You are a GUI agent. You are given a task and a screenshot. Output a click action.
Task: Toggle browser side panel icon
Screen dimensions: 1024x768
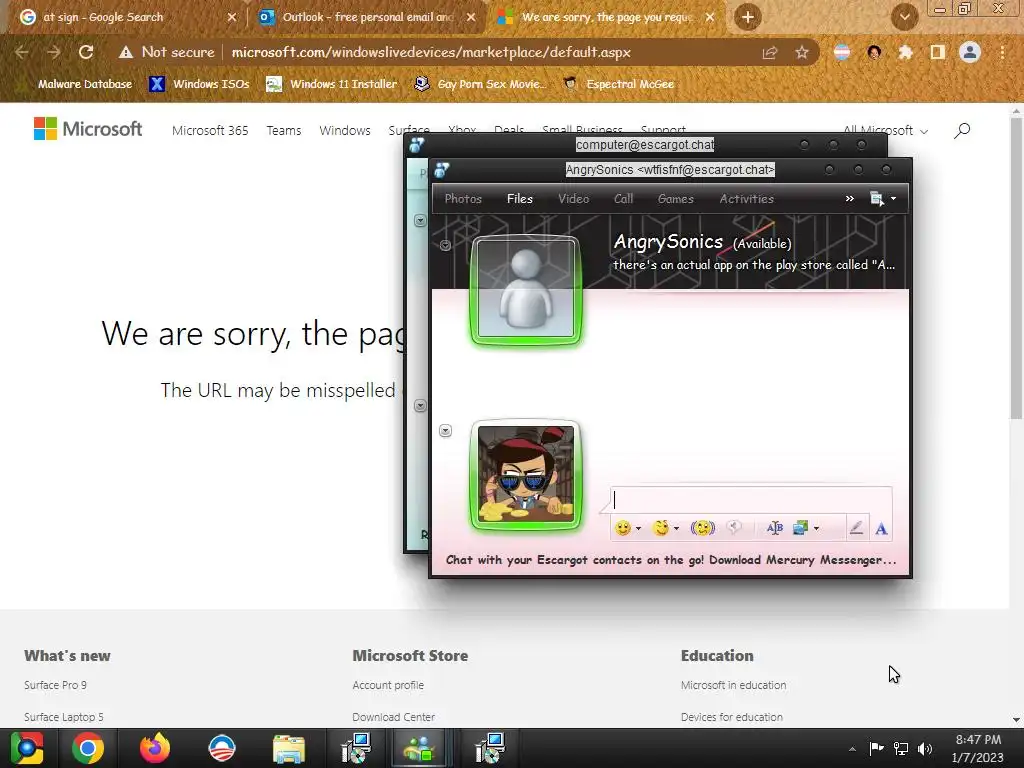click(x=938, y=52)
